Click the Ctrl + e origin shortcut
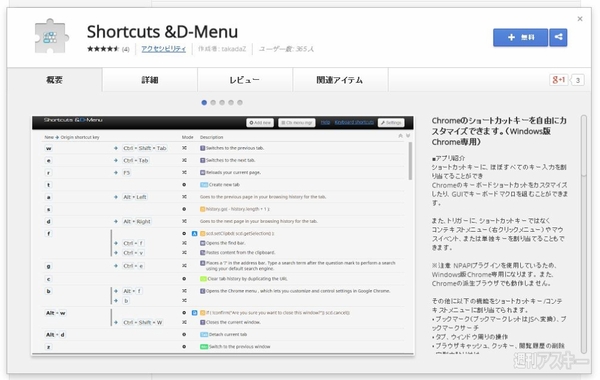The height and width of the screenshot is (380, 600). (x=133, y=266)
